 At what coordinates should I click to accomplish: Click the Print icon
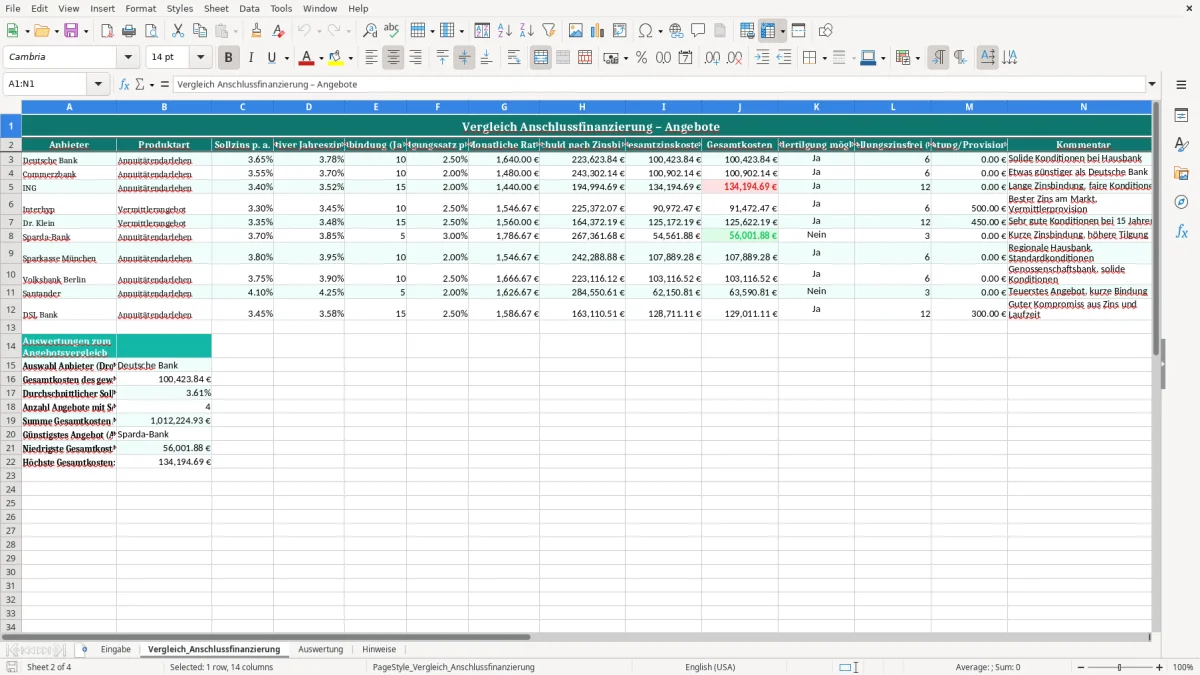pyautogui.click(x=129, y=31)
